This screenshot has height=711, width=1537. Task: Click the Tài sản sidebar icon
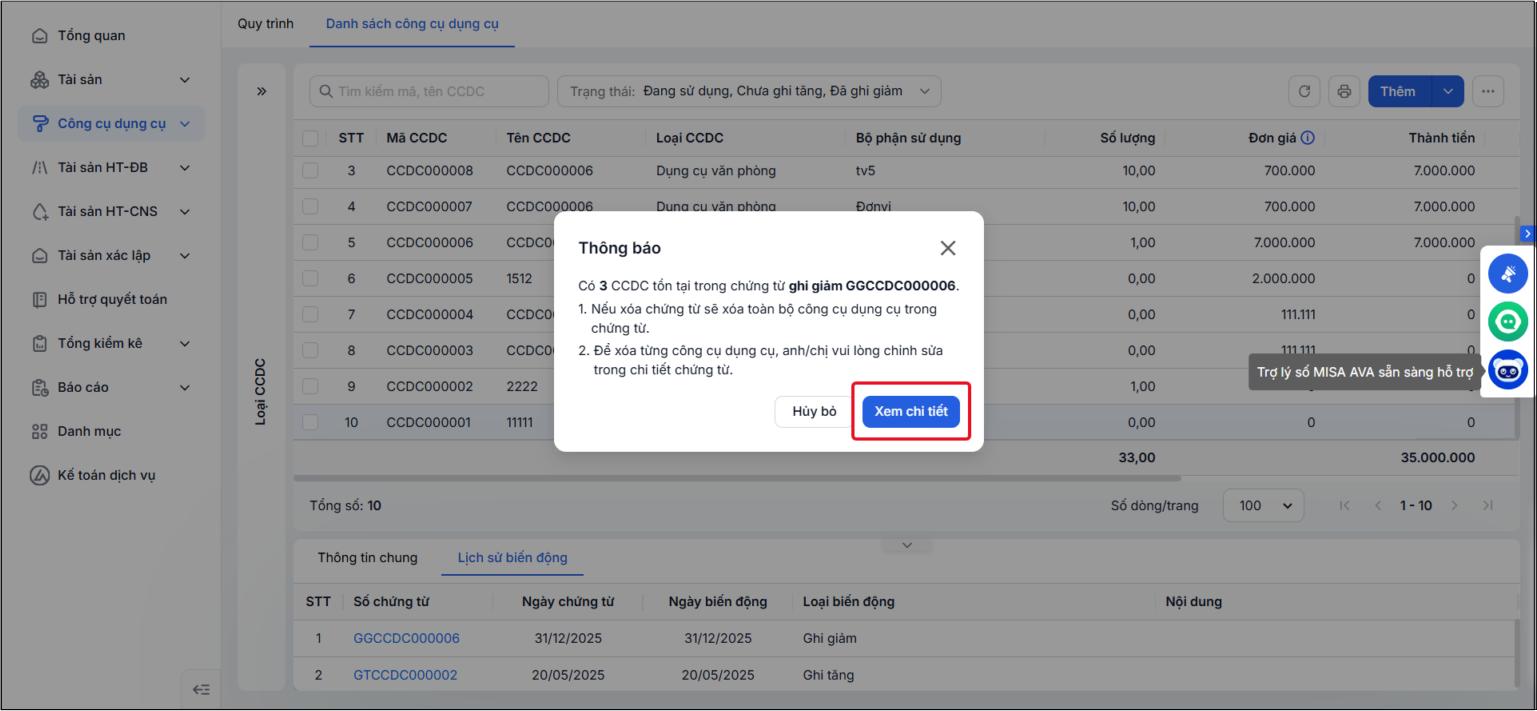[x=40, y=80]
